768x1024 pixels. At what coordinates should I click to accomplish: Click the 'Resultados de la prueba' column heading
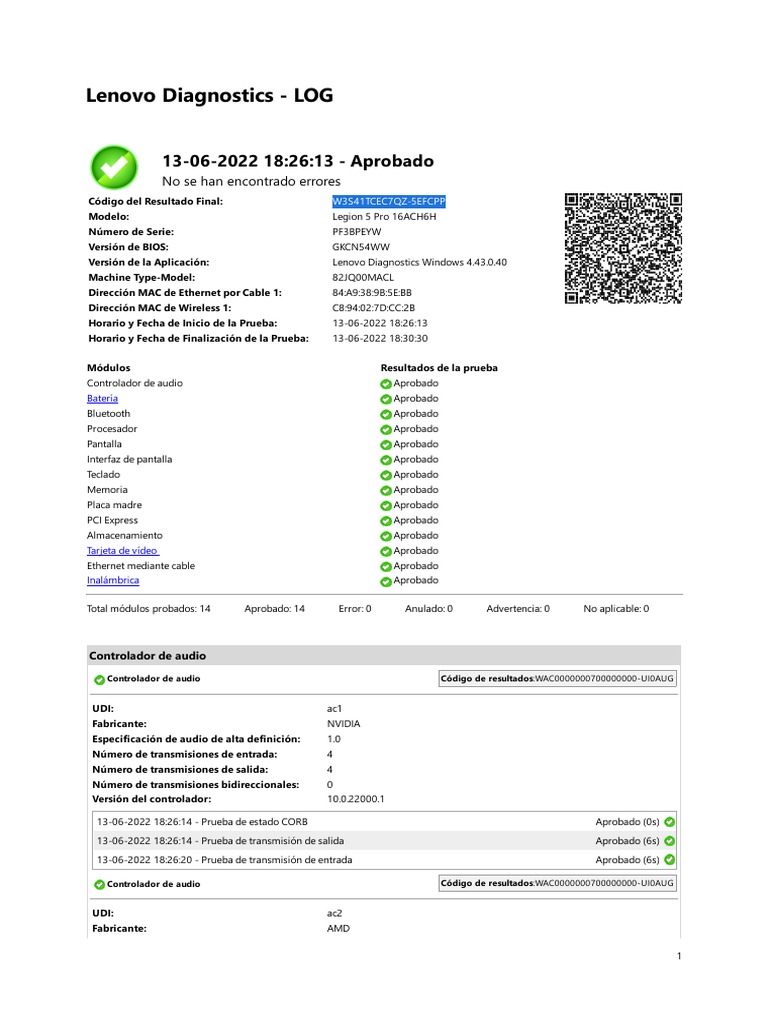pos(439,368)
